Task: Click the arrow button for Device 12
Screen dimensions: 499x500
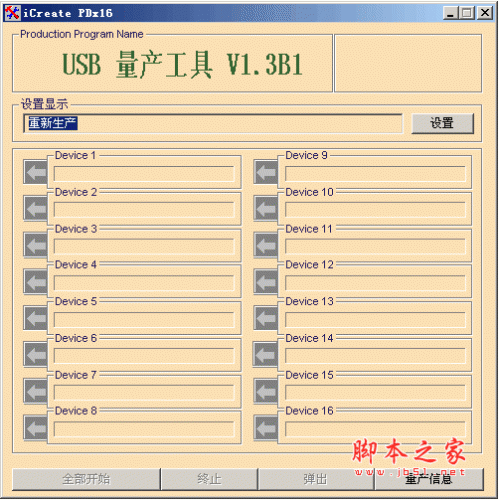Action: (266, 282)
